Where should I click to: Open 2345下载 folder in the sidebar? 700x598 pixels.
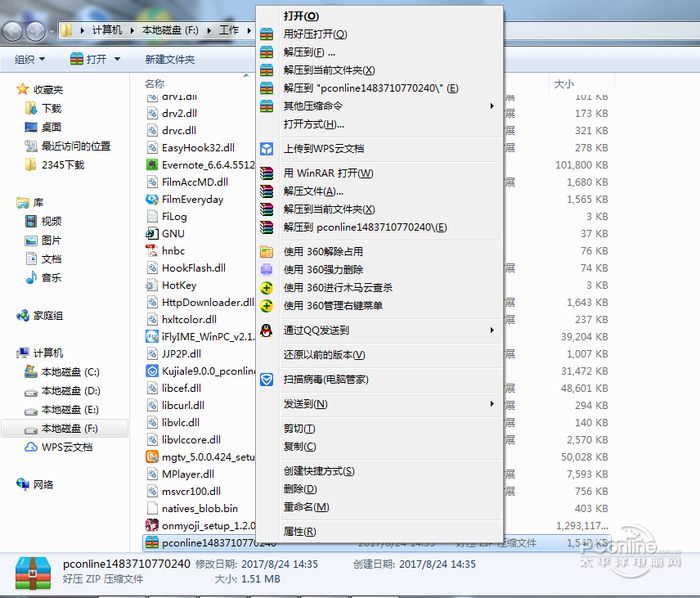[x=54, y=165]
